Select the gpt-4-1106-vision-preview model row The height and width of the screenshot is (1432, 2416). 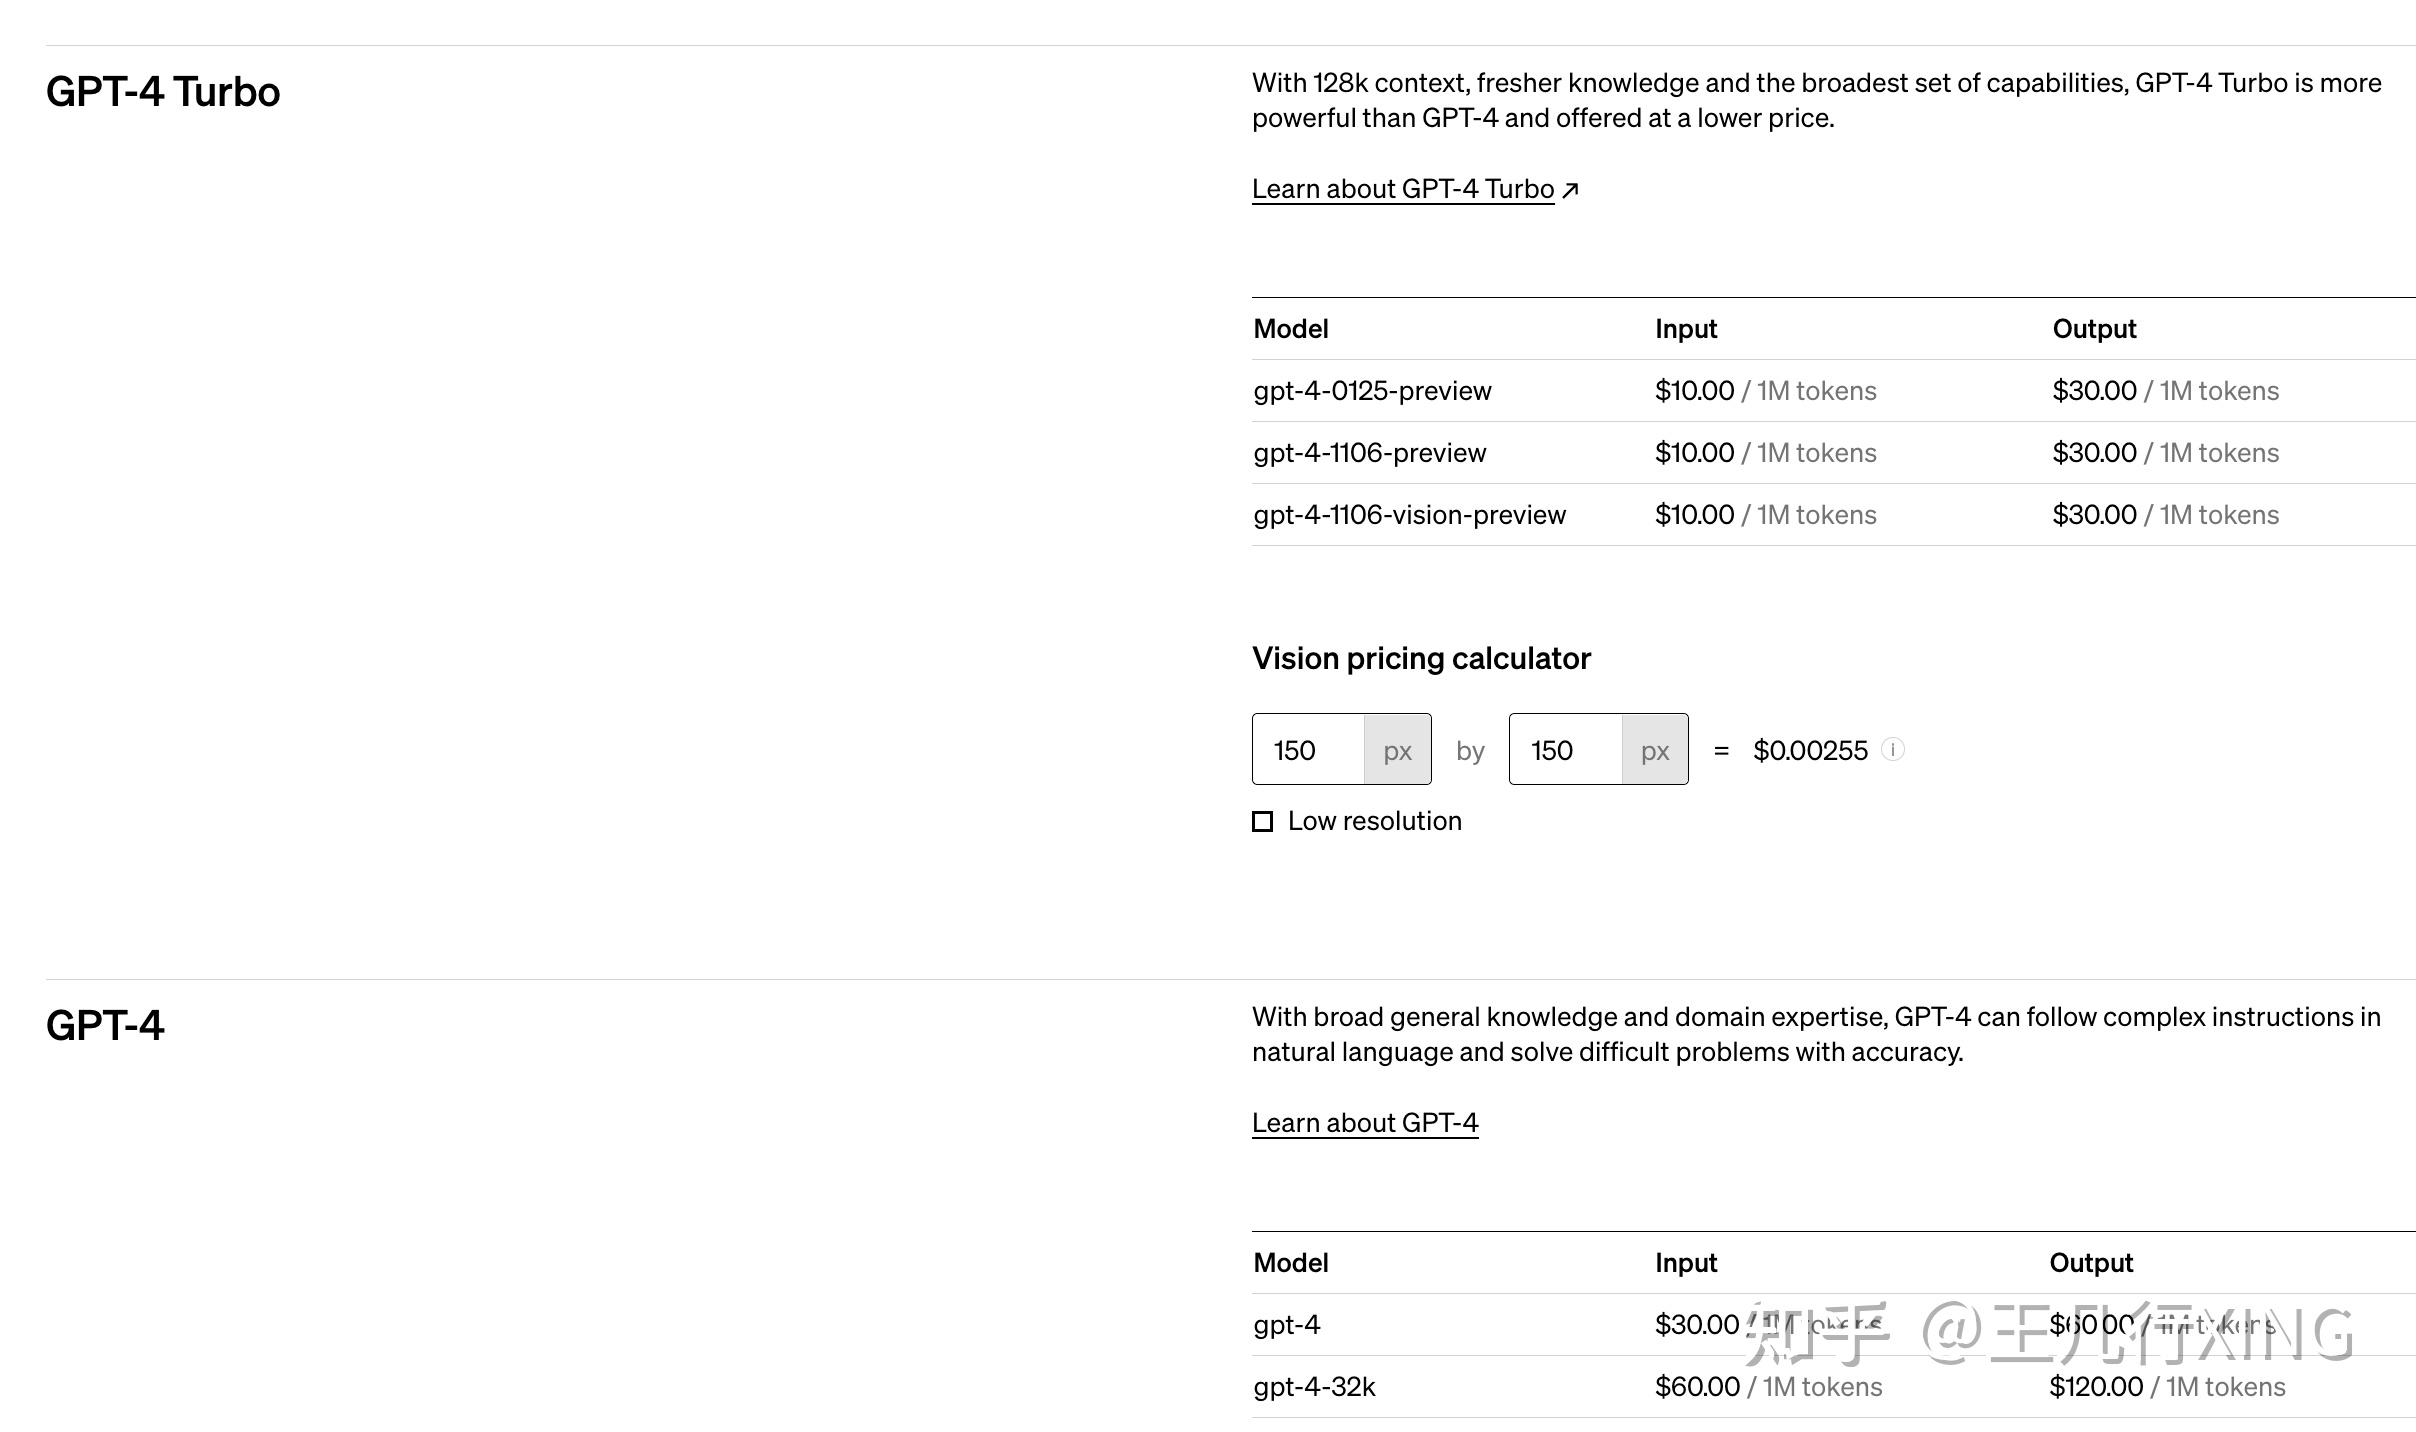(1409, 514)
